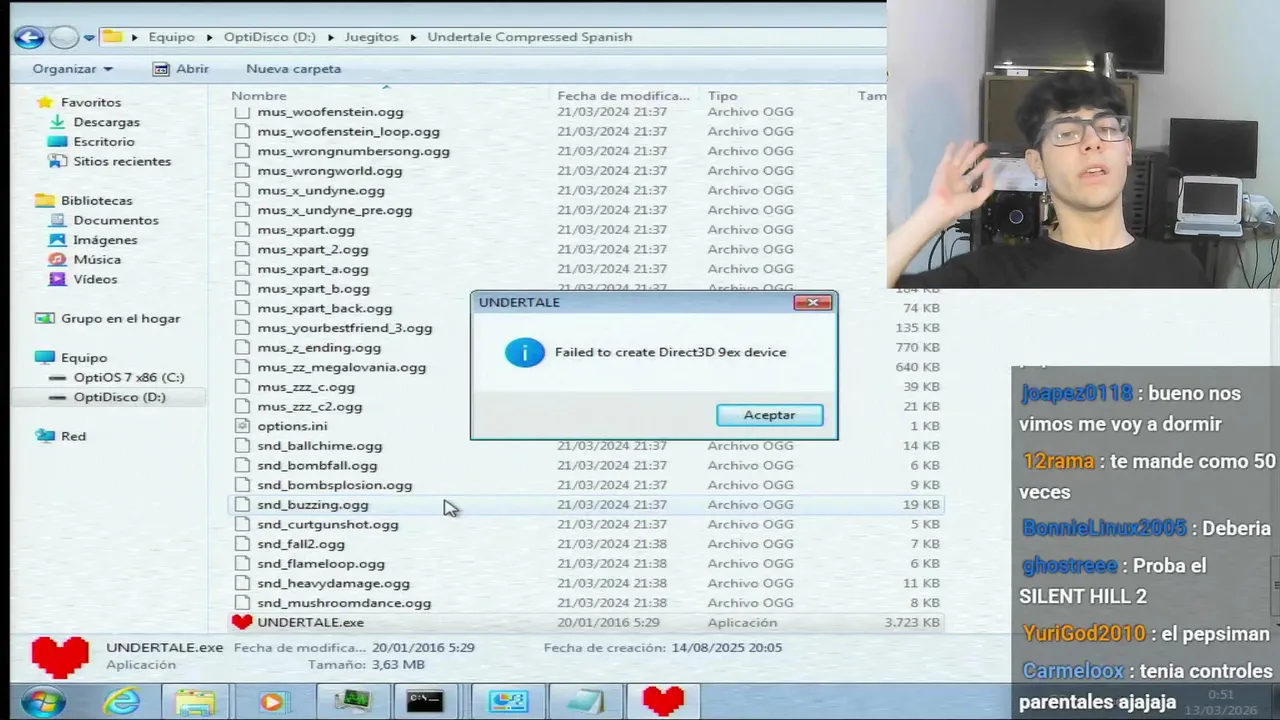Open Favoritos in the navigation pane
Screen dimensions: 1280x720
coord(90,102)
